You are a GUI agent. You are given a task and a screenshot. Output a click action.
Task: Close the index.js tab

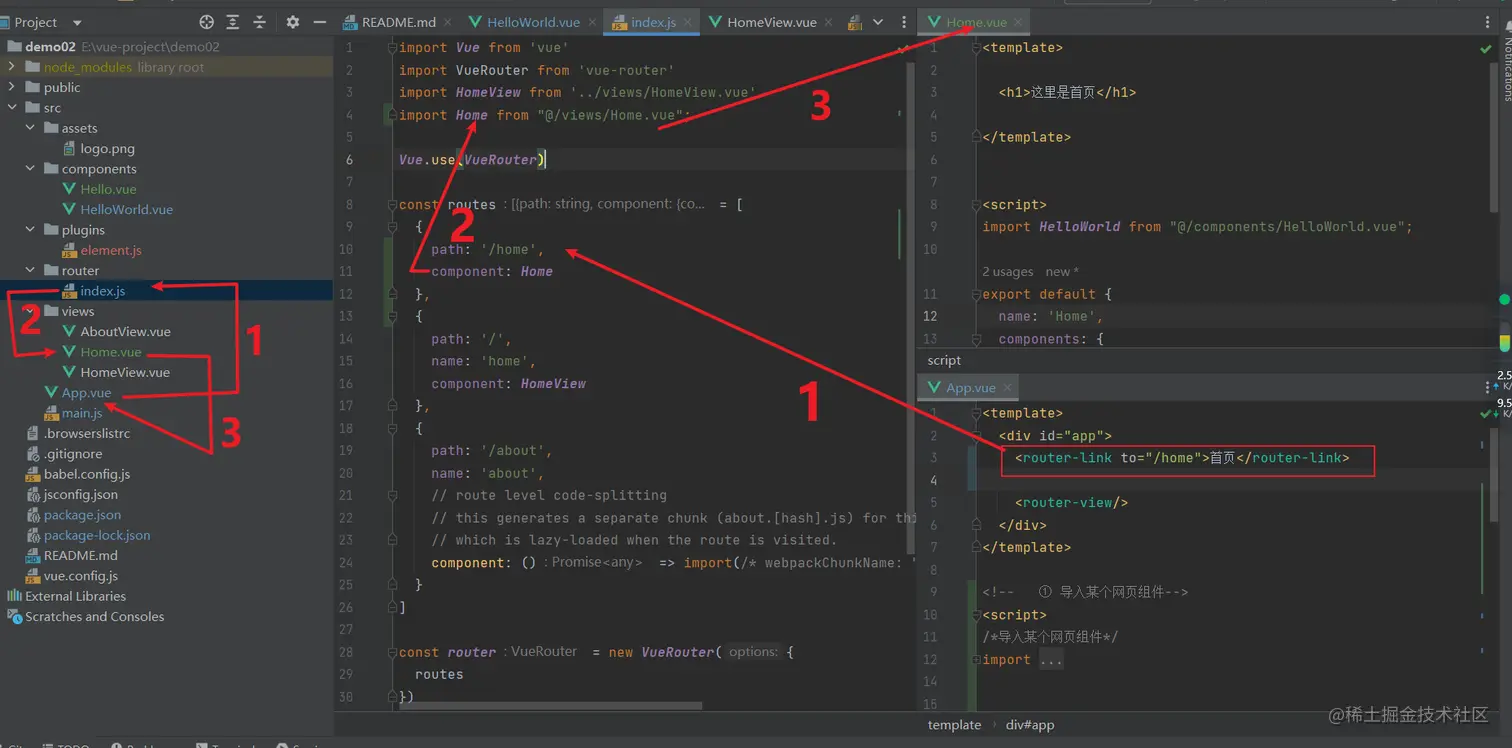coord(690,22)
